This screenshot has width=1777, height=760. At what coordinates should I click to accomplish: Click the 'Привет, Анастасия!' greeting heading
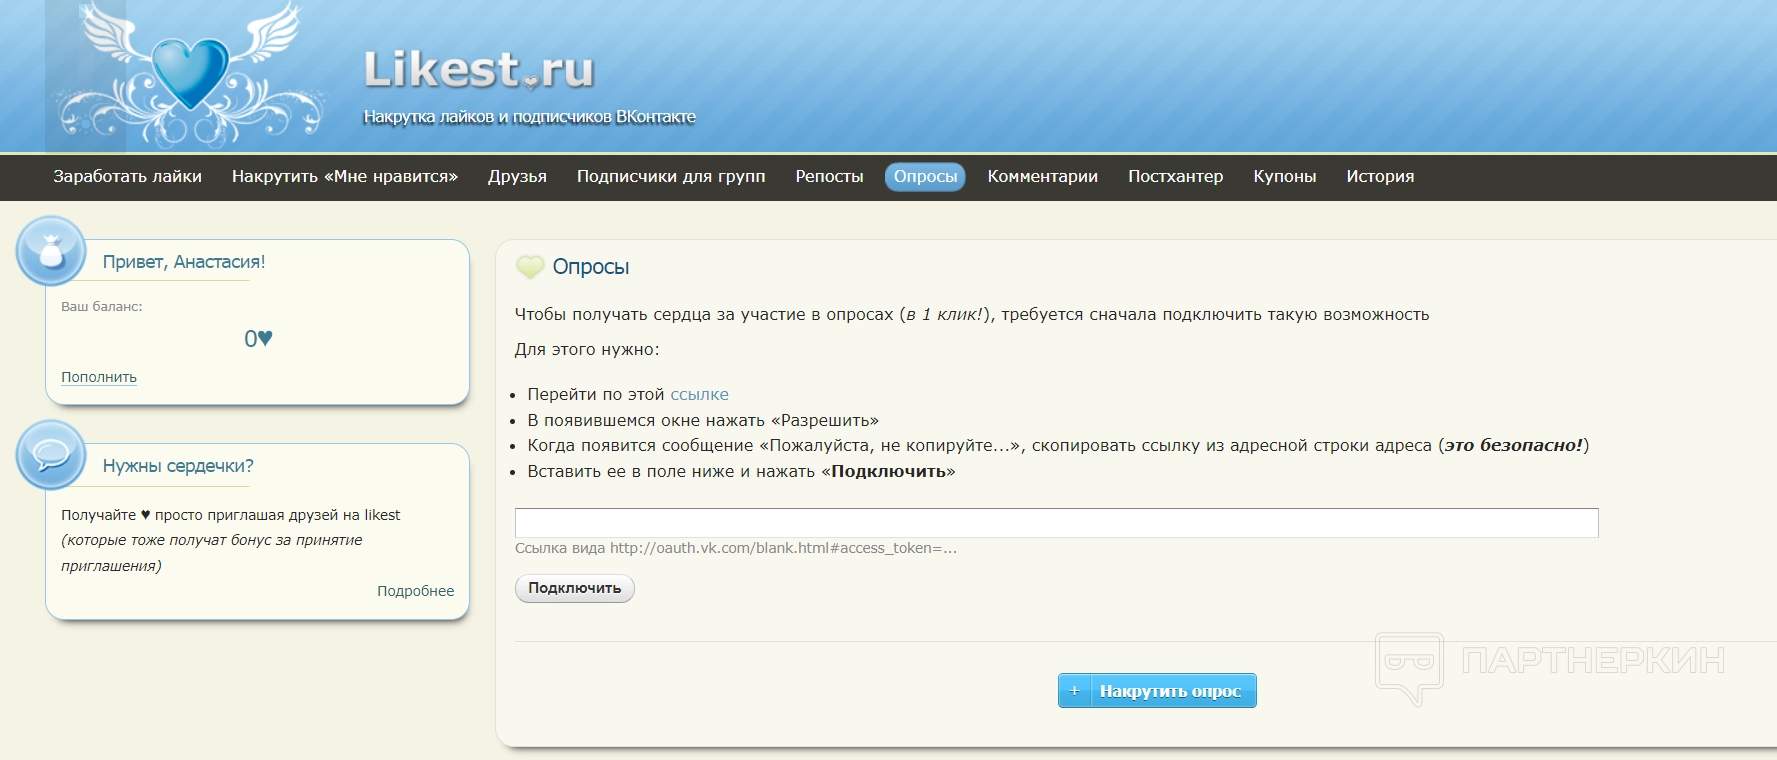184,262
